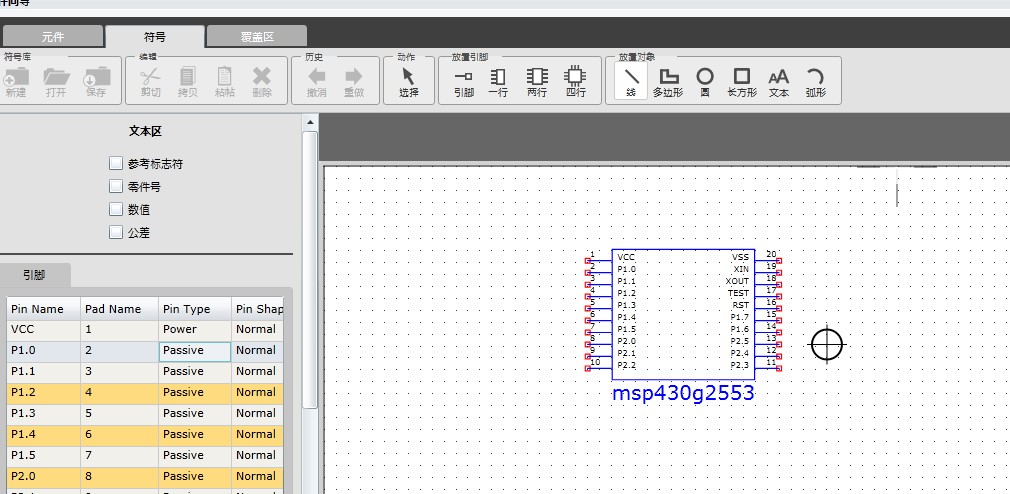Activate the 选择 (Select) pointer tool
1010x494 pixels.
pos(409,82)
